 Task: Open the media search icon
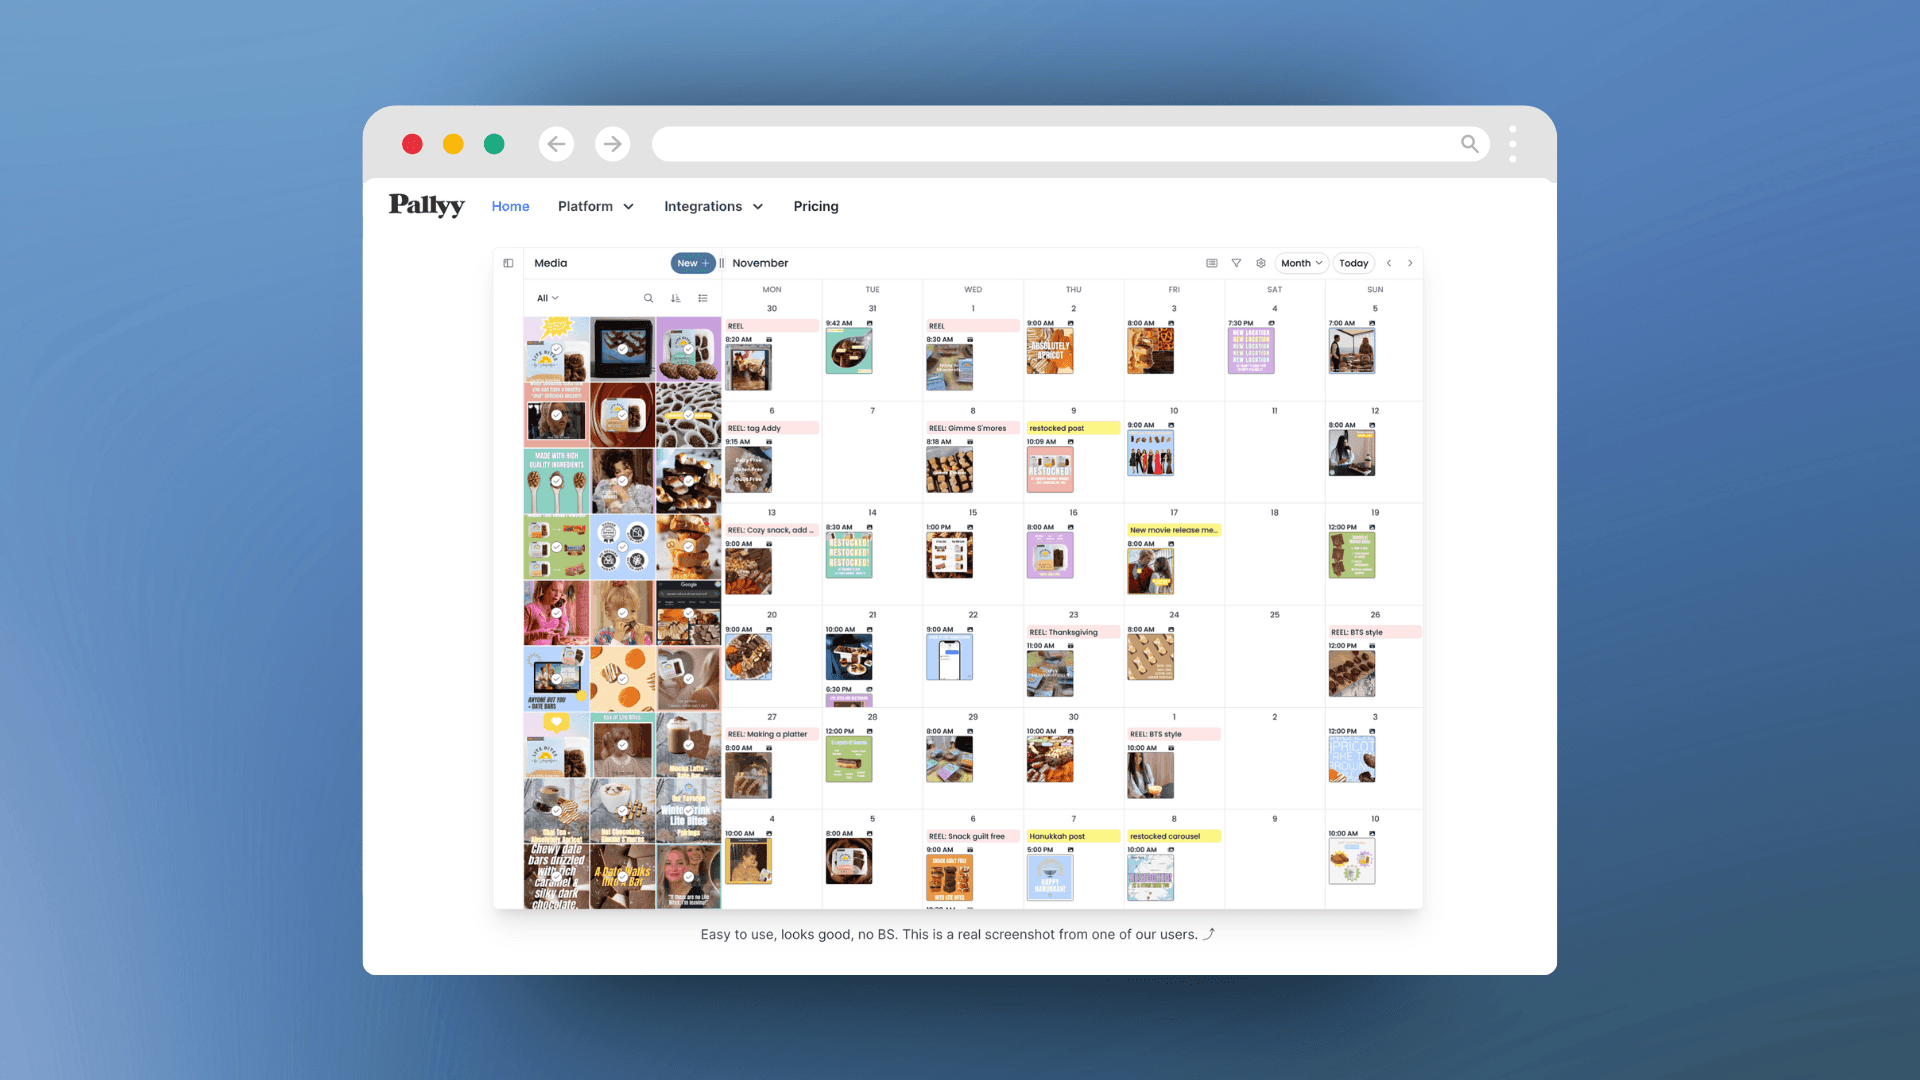coord(649,298)
